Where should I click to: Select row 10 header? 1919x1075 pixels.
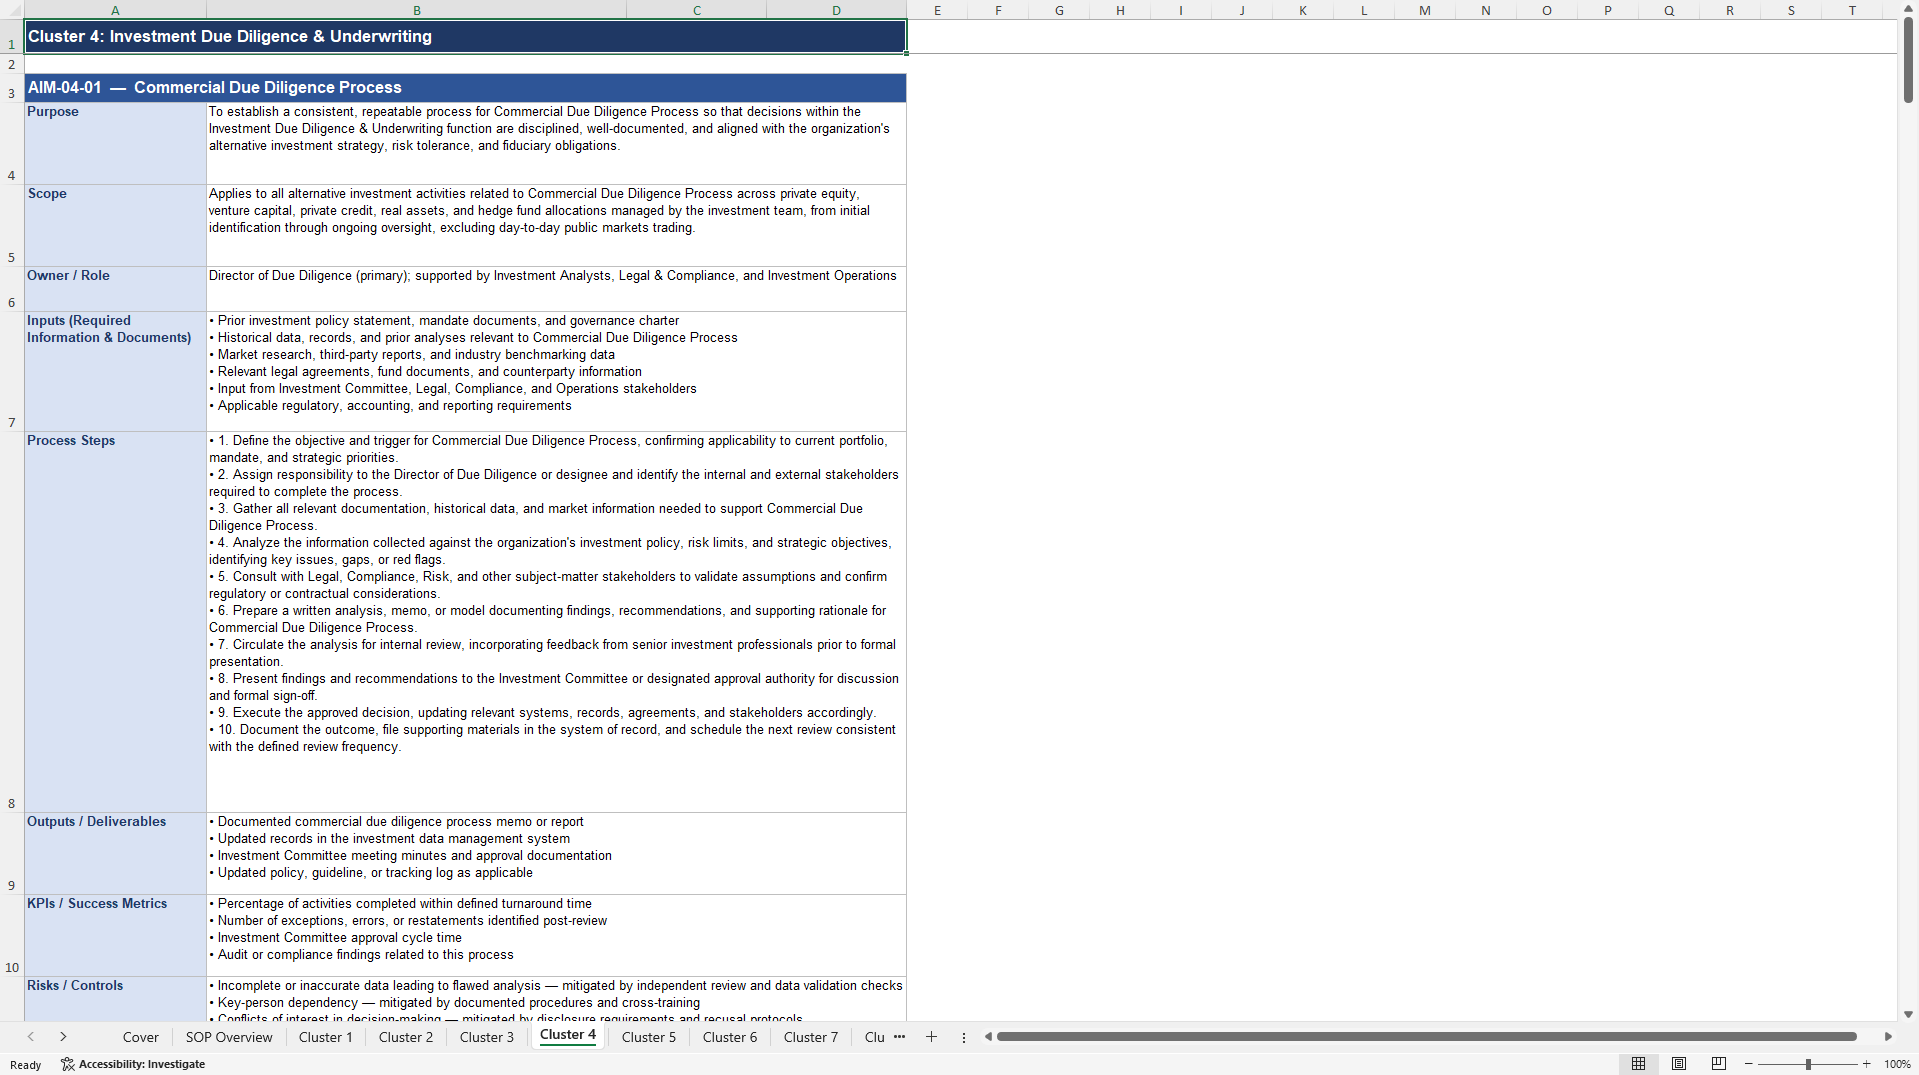click(12, 935)
